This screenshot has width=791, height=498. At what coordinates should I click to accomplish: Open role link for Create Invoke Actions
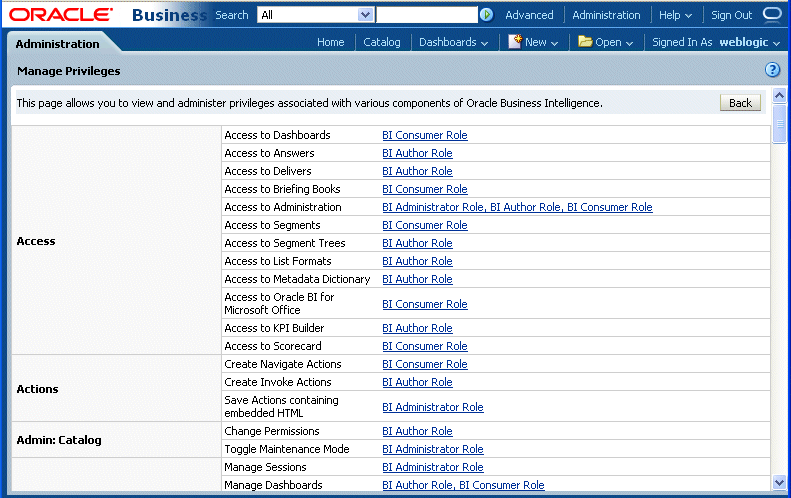tap(417, 382)
